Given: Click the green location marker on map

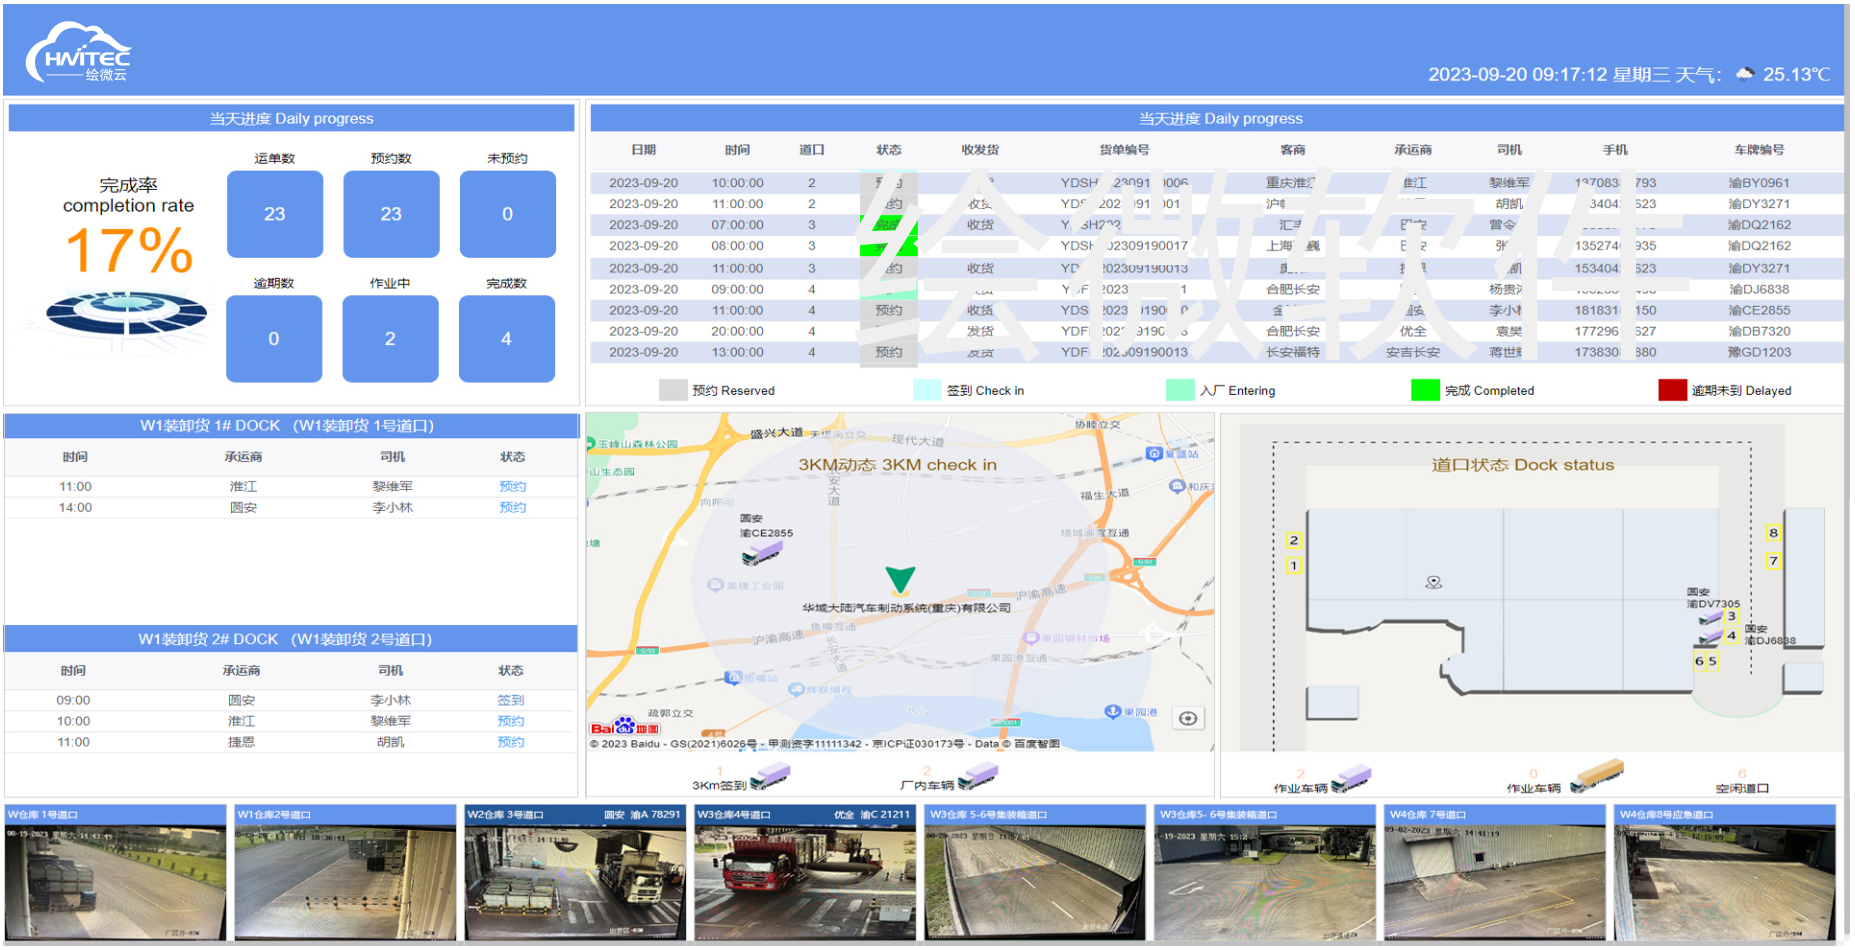Looking at the screenshot, I should click(x=900, y=579).
